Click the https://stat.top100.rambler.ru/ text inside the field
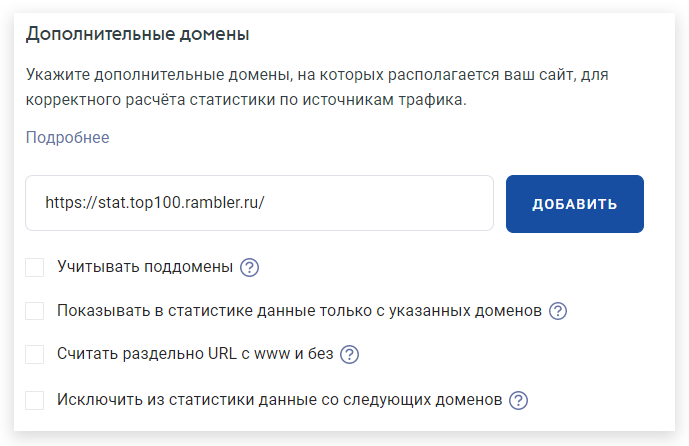The image size is (689, 446). pos(155,203)
